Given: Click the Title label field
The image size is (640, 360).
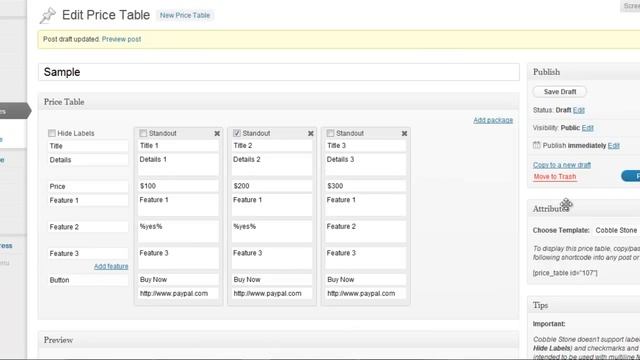Looking at the screenshot, I should (88, 146).
